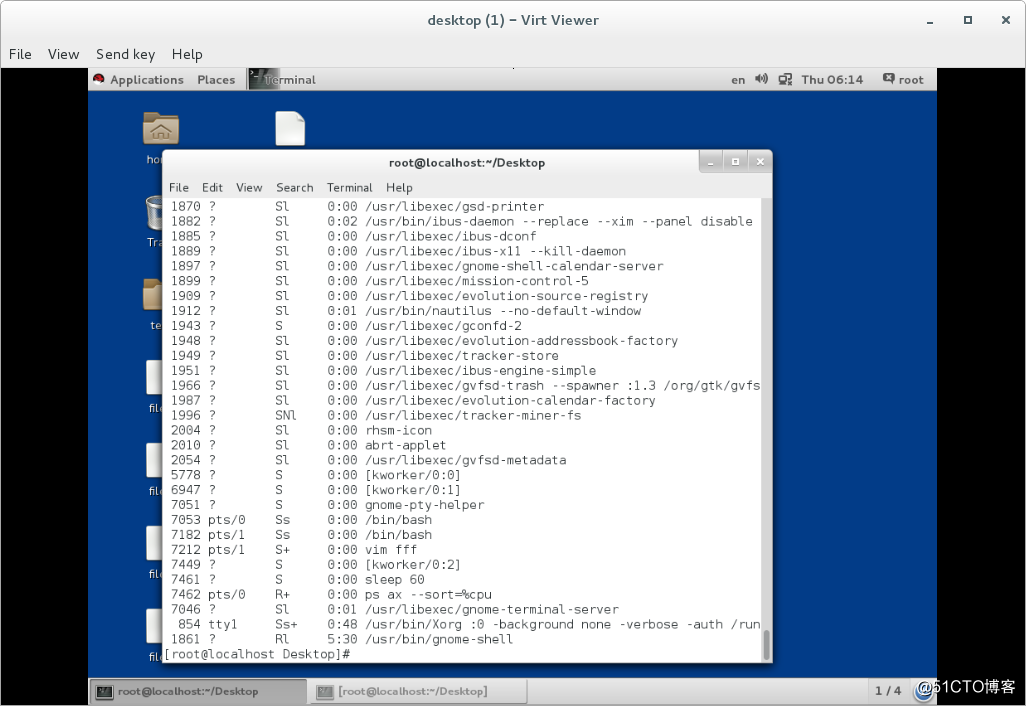This screenshot has height=706, width=1026.
Task: Open the terminal View menu
Action: [249, 188]
